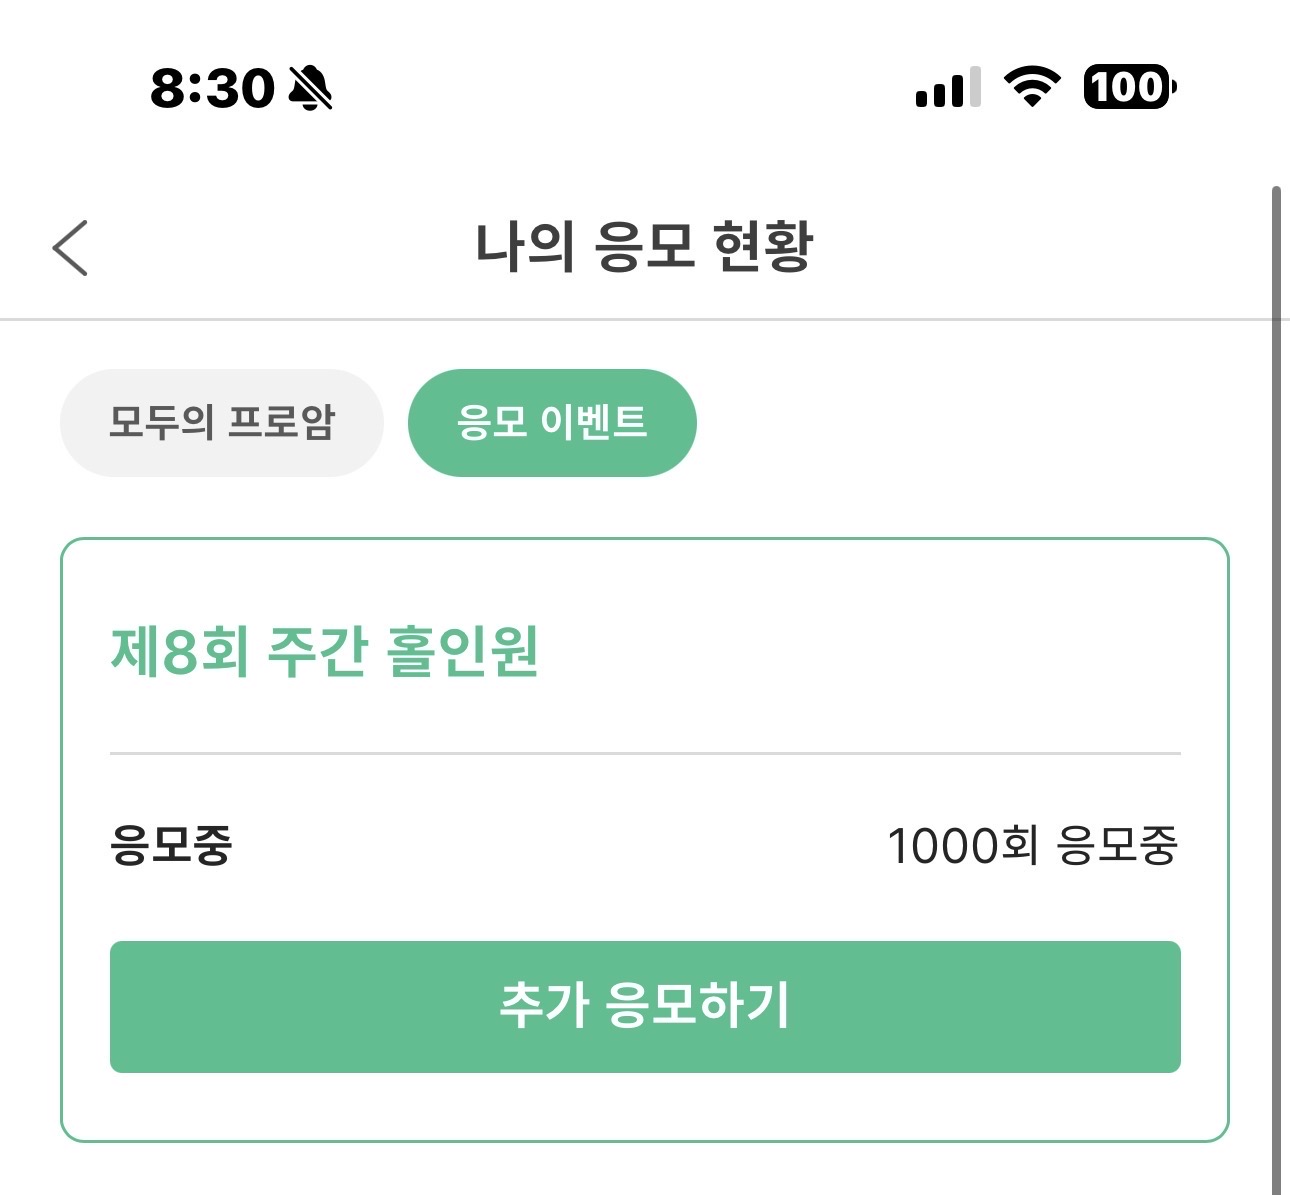Tap the back chevron arrow
The width and height of the screenshot is (1290, 1195).
pyautogui.click(x=70, y=247)
